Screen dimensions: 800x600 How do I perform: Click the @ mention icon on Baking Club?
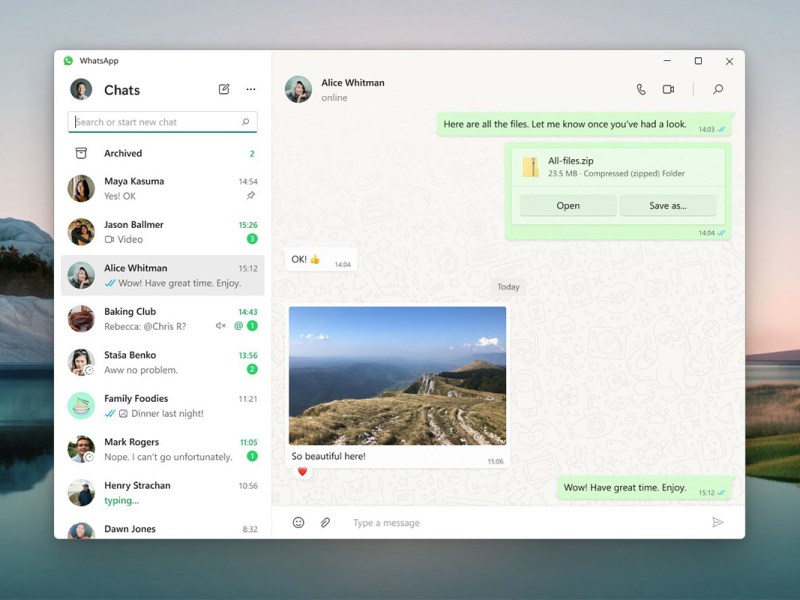(238, 326)
